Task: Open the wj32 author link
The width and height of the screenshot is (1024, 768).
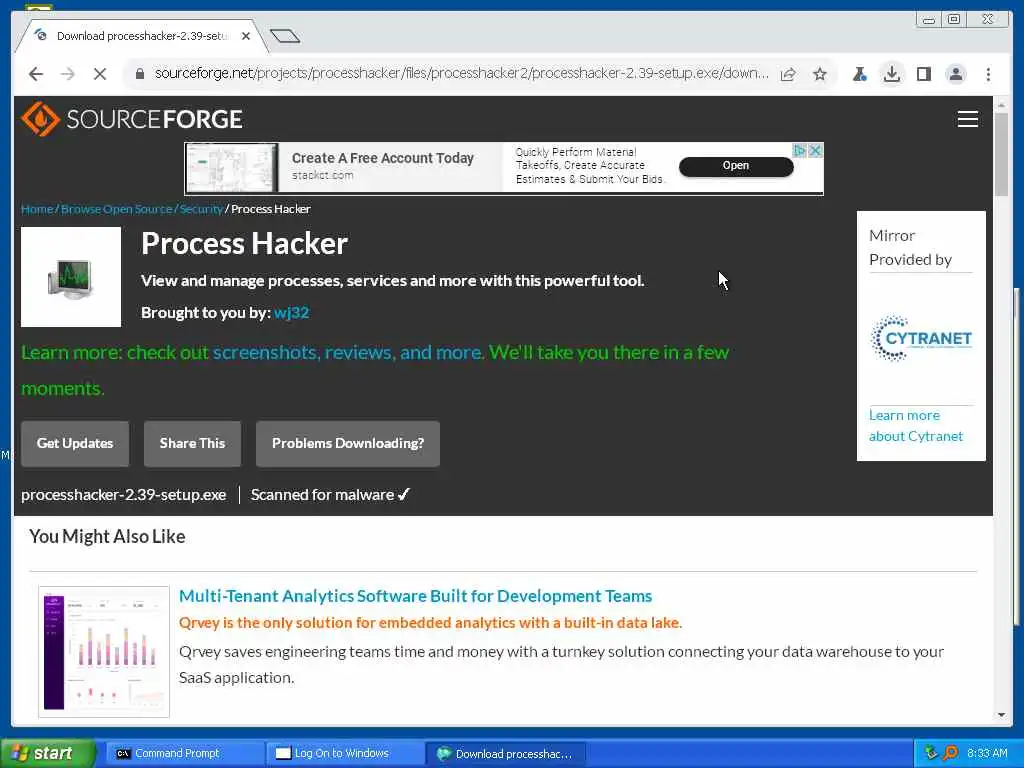Action: tap(291, 313)
